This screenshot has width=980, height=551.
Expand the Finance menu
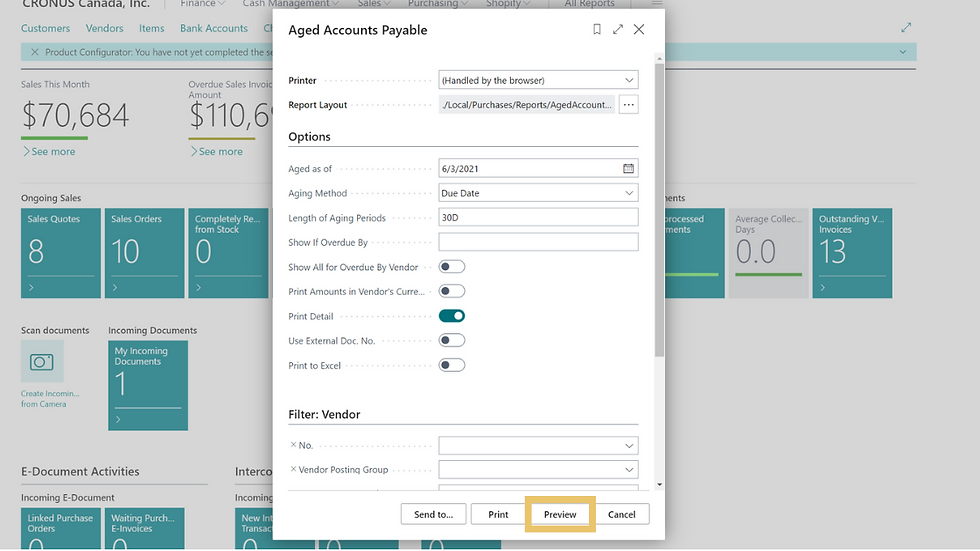pos(202,4)
